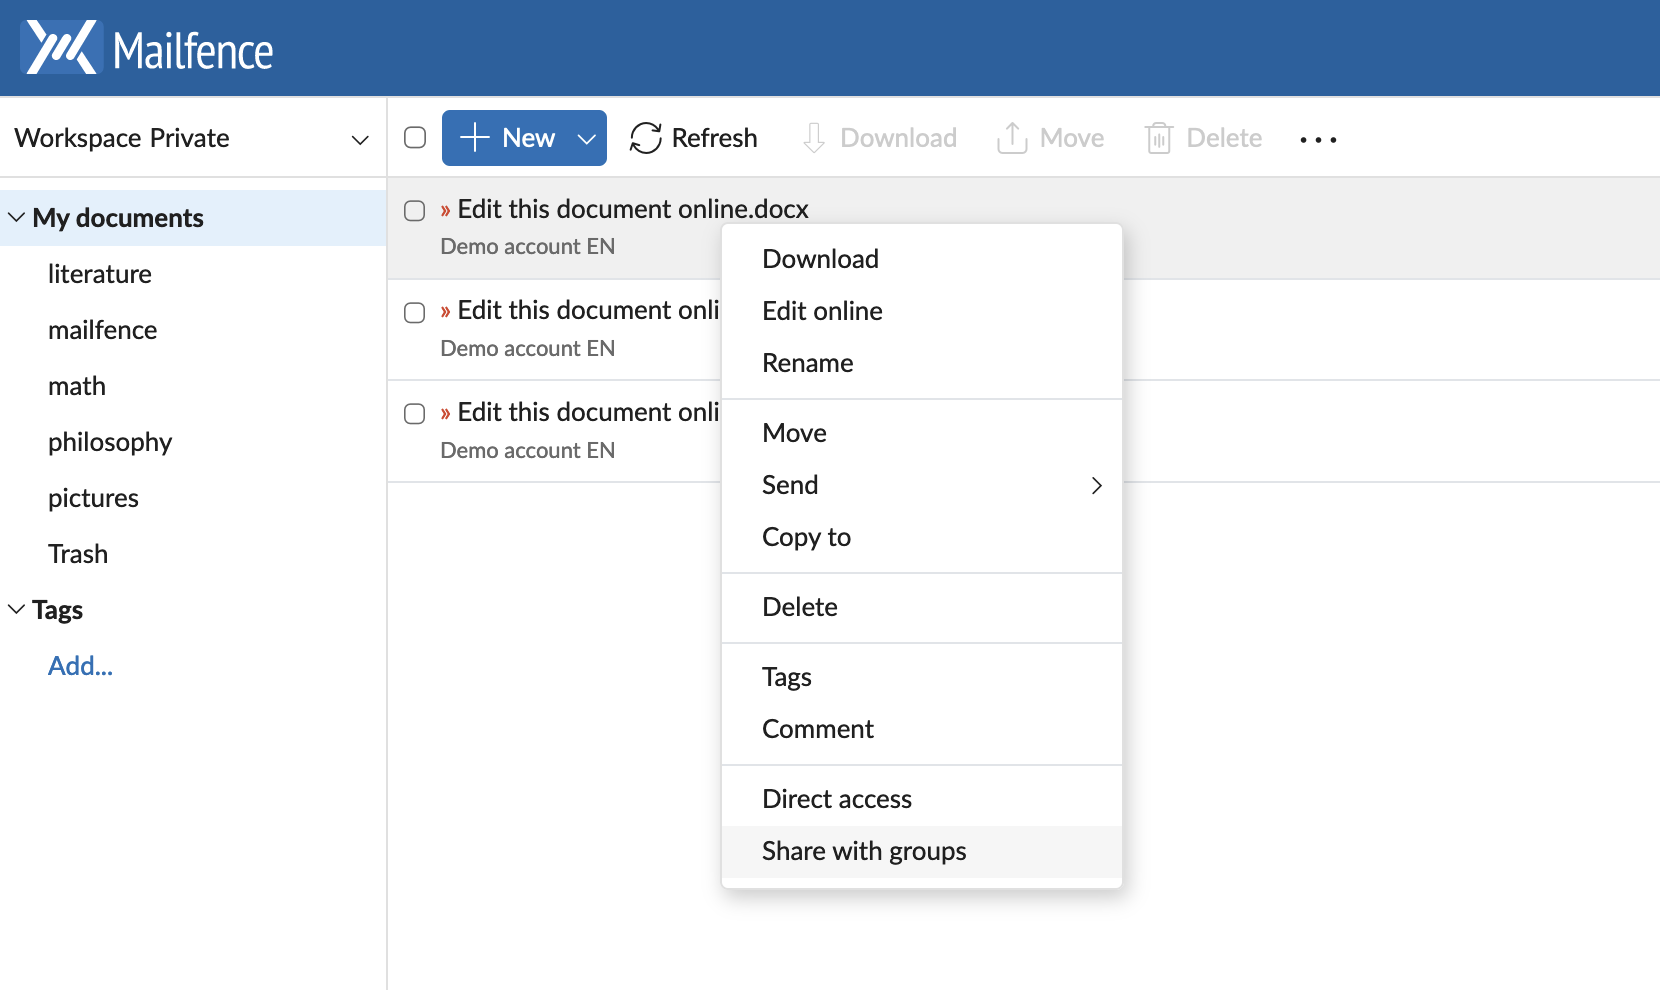The height and width of the screenshot is (990, 1660).
Task: Click Demo account EN under first document
Action: [x=528, y=246]
